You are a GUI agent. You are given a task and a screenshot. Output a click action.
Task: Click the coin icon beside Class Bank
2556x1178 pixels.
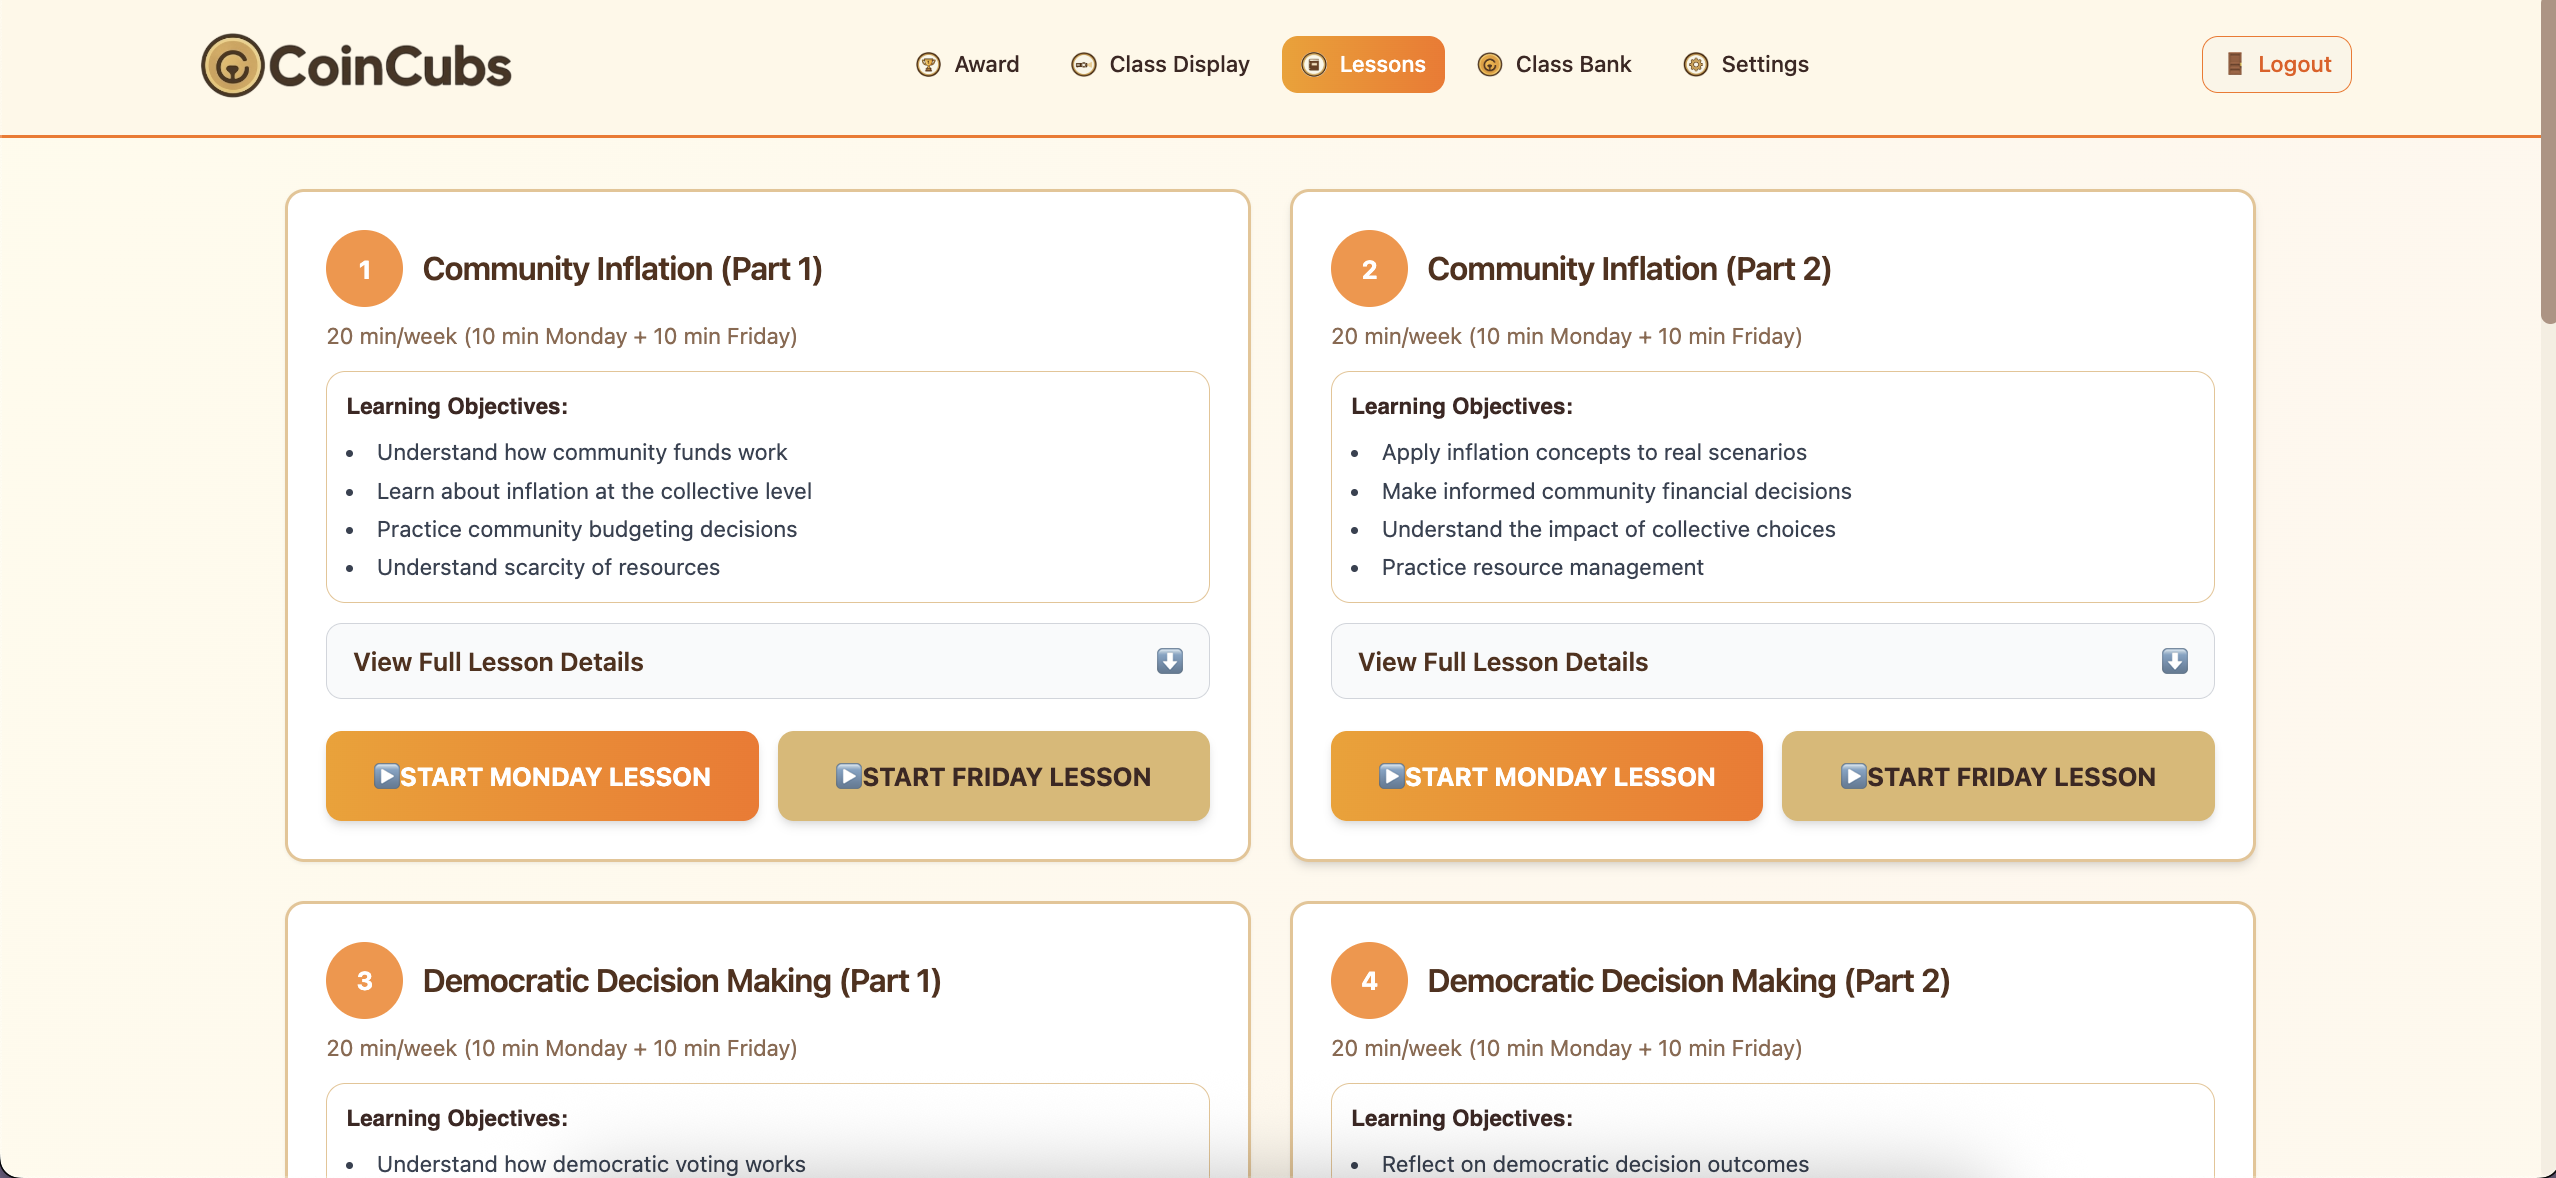point(1489,65)
